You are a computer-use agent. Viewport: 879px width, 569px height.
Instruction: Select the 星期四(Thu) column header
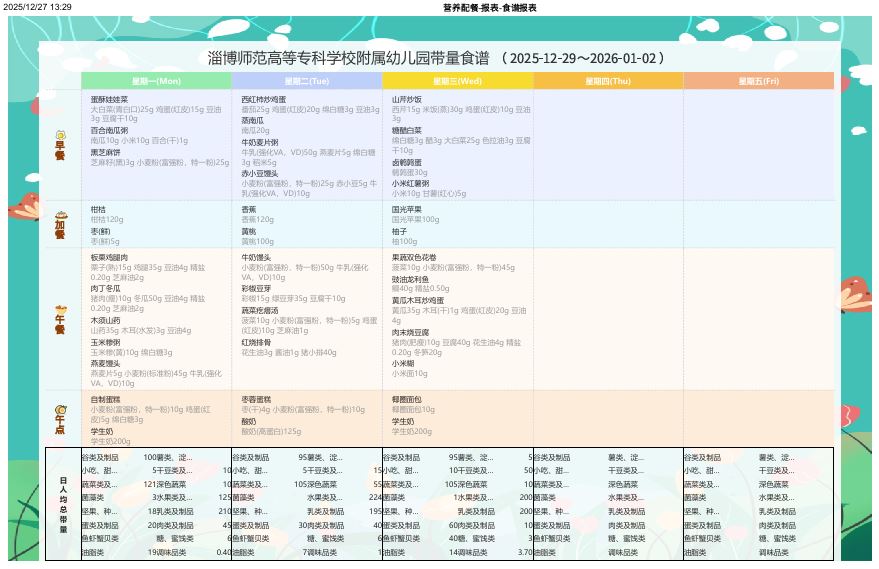[608, 80]
